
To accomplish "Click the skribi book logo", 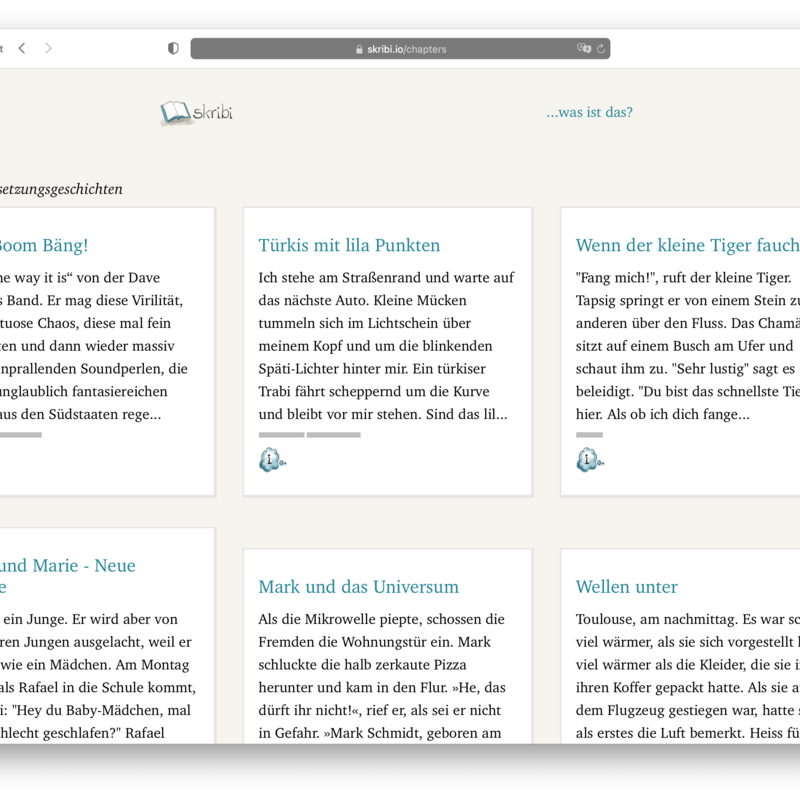I will click(196, 113).
